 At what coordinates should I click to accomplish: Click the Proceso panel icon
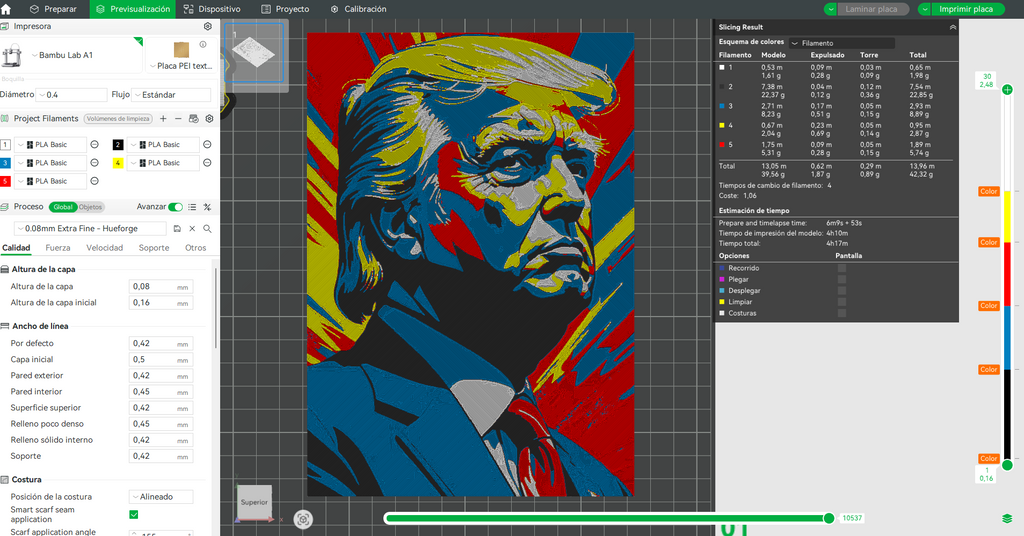5,207
